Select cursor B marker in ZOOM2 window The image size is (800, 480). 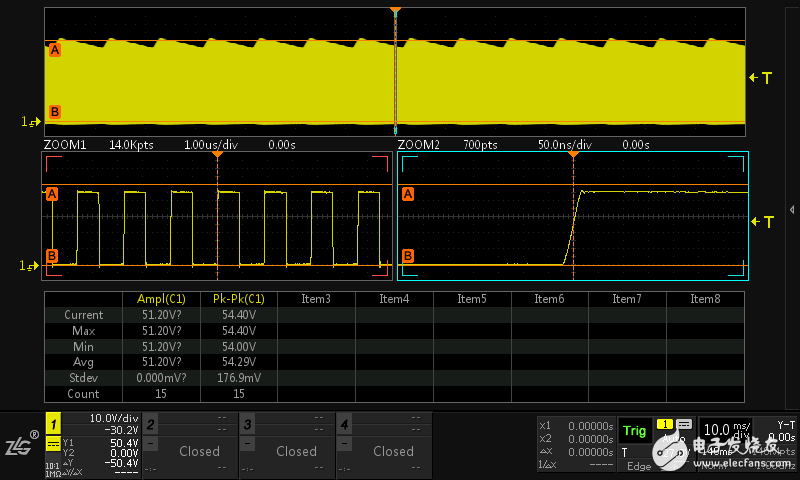click(407, 255)
